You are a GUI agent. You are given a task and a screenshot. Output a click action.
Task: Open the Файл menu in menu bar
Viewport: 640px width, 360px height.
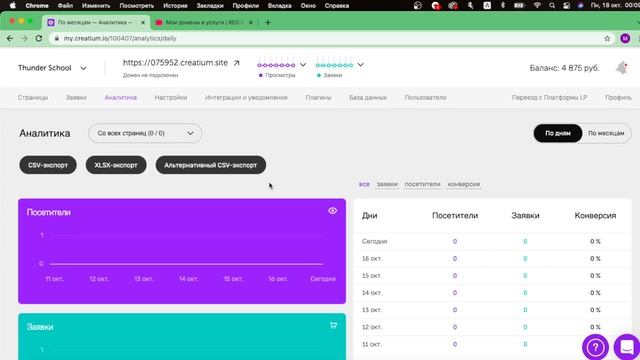click(x=65, y=6)
